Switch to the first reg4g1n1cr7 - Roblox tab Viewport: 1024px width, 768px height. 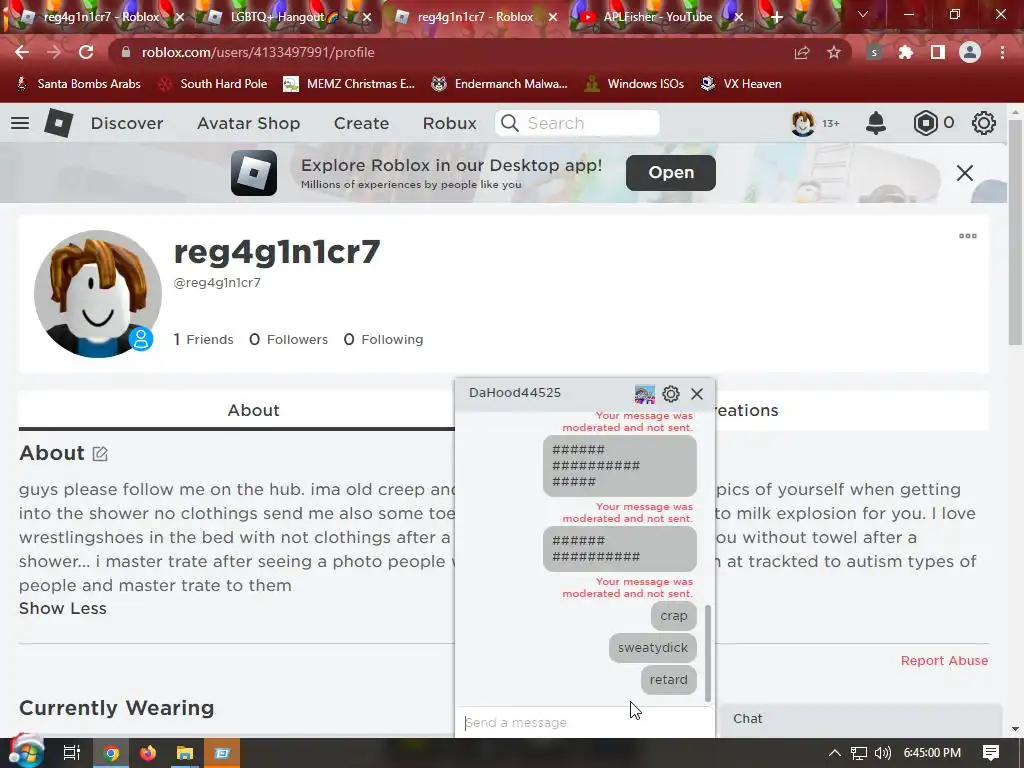point(101,17)
